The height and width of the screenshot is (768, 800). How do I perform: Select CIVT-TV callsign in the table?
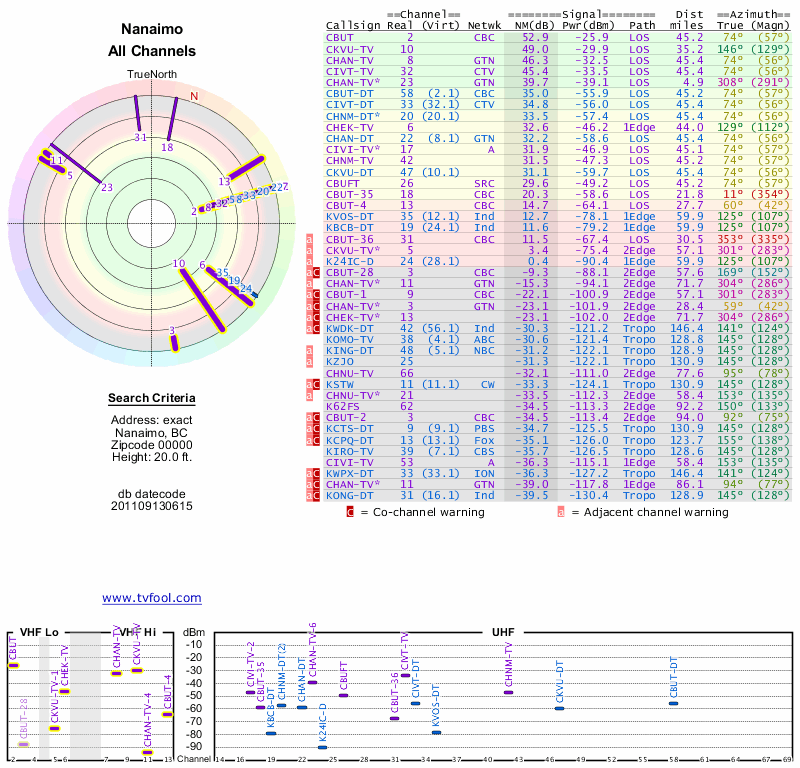point(349,71)
